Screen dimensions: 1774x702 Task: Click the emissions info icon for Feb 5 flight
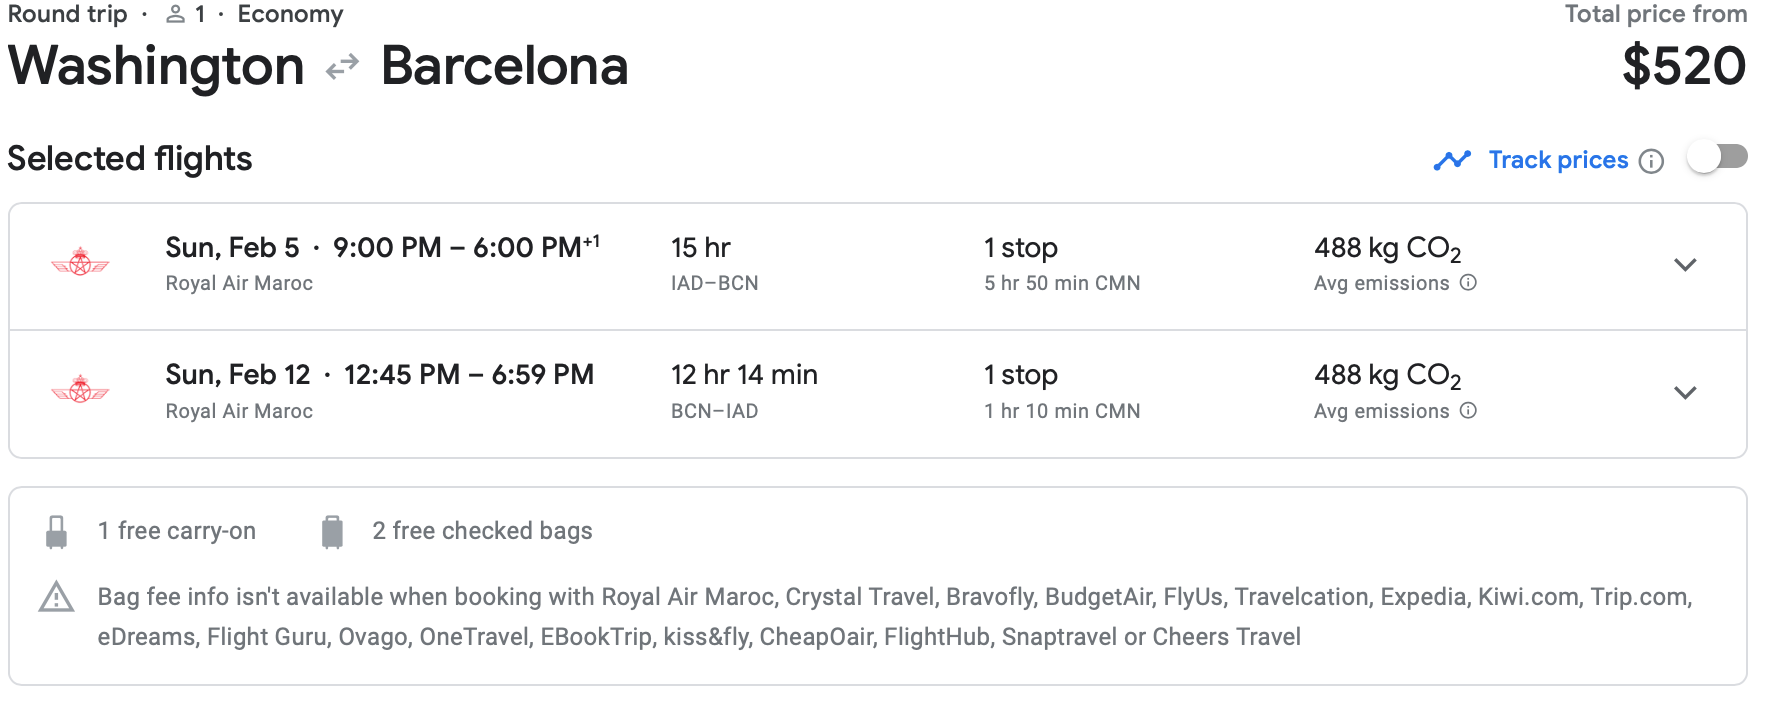(x=1468, y=283)
